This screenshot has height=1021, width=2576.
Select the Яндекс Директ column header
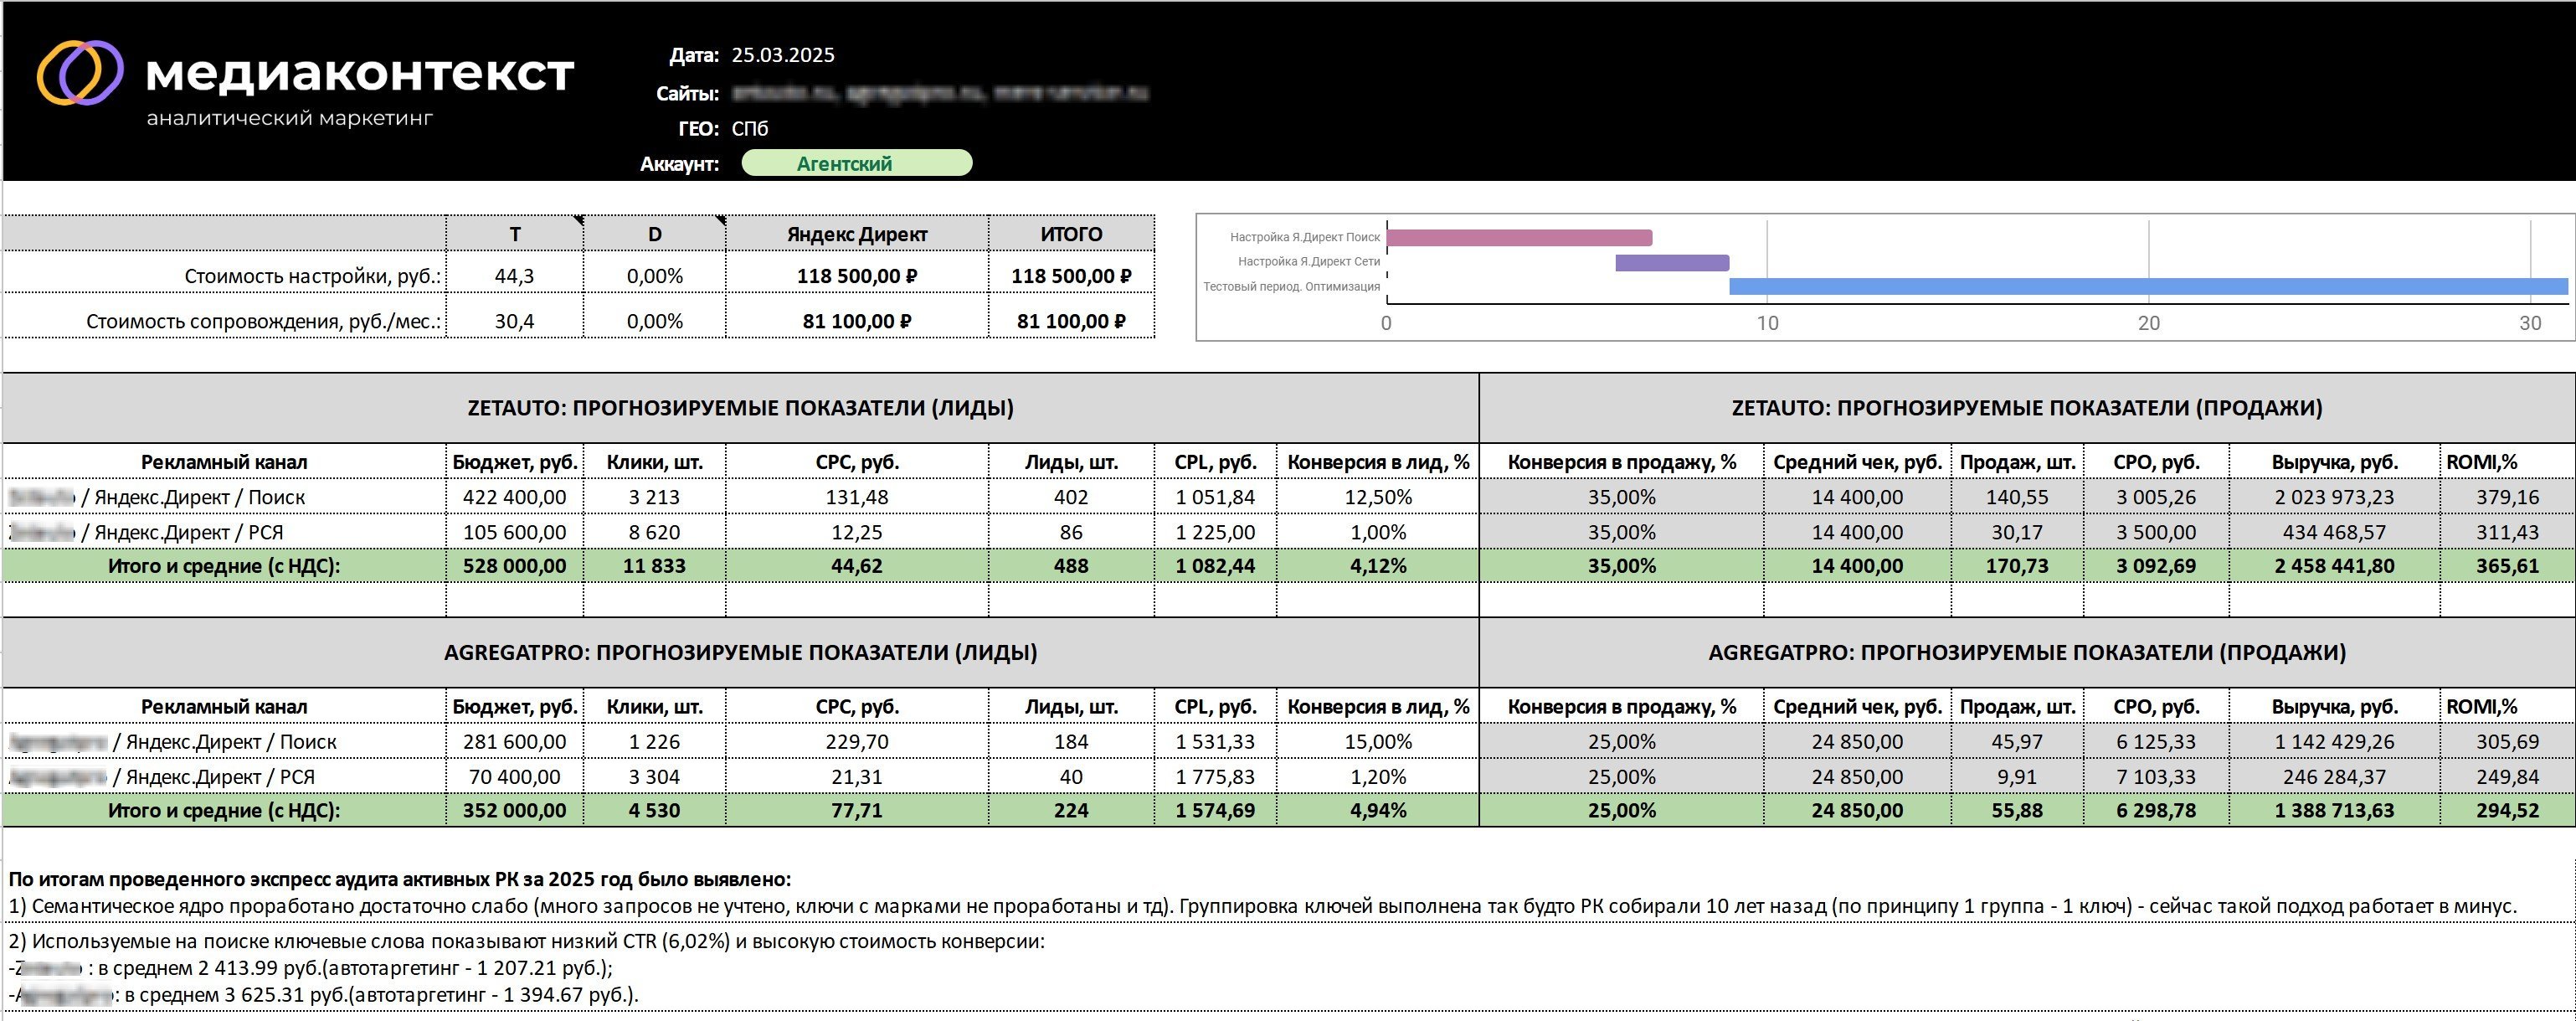[857, 234]
